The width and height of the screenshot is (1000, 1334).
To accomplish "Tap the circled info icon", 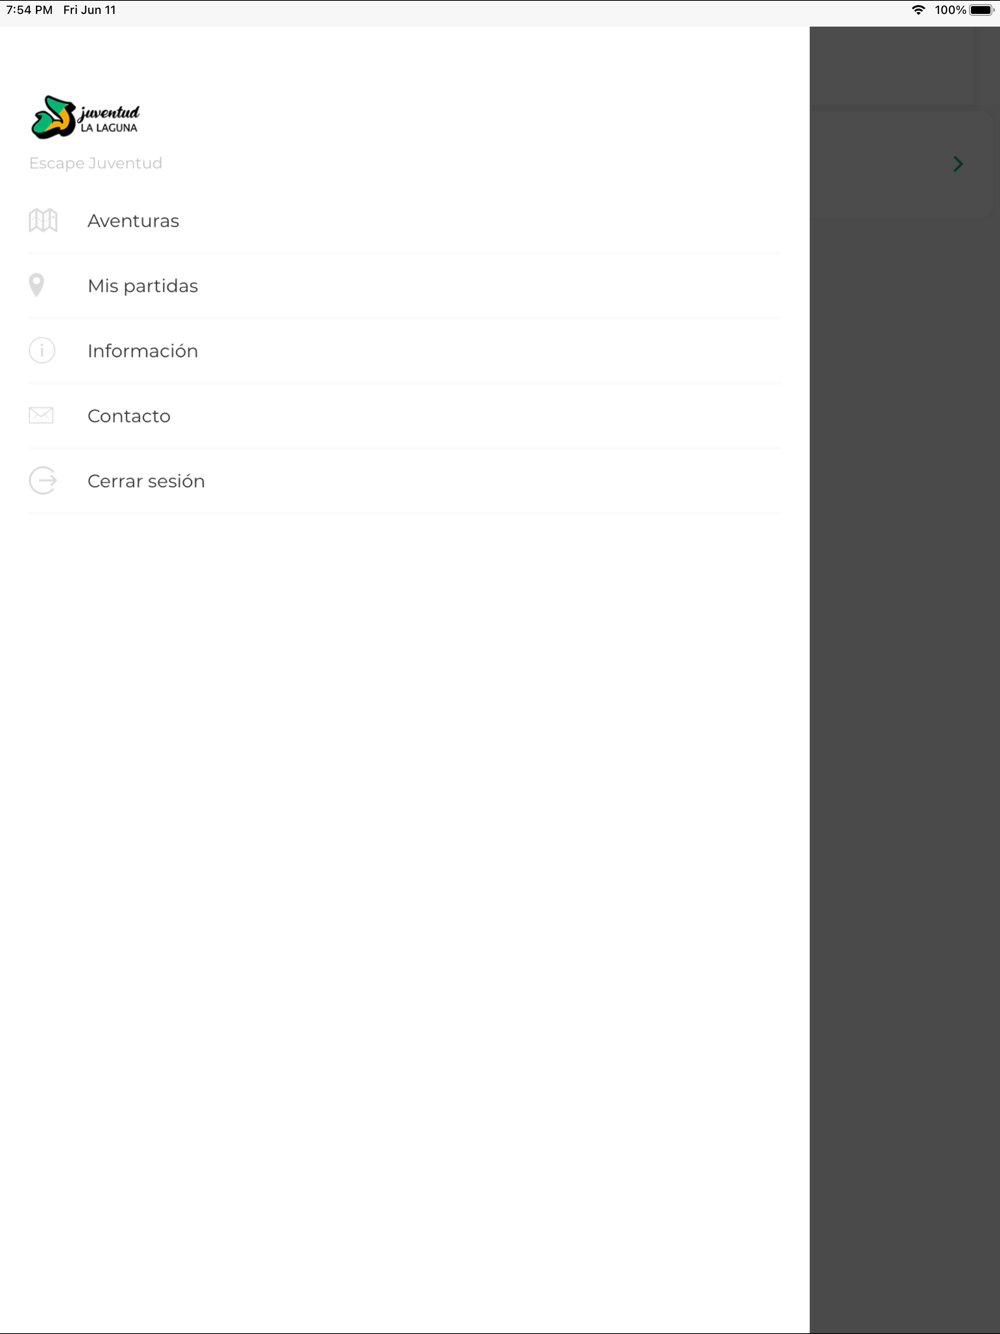I will tap(42, 350).
